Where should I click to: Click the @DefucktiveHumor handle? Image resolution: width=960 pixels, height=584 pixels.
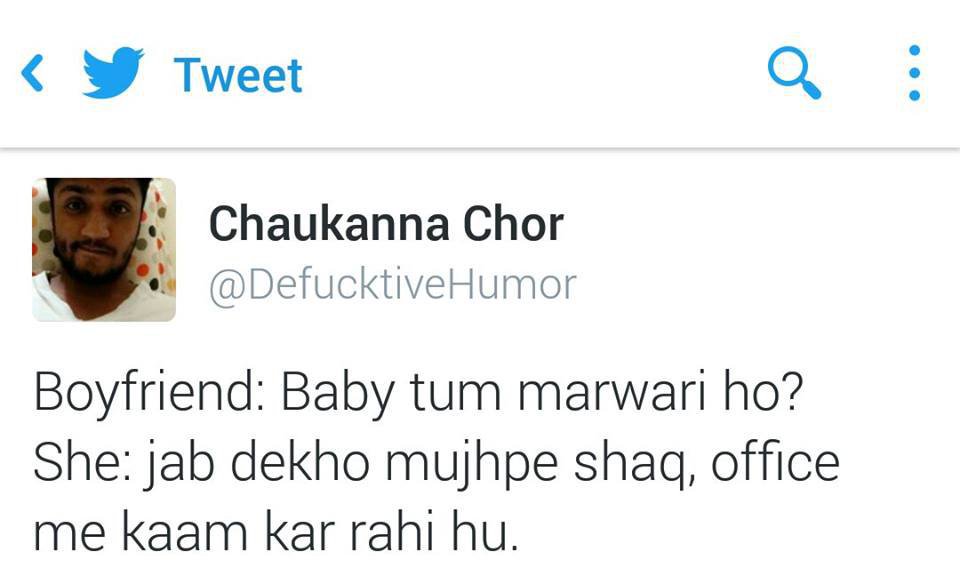click(392, 285)
